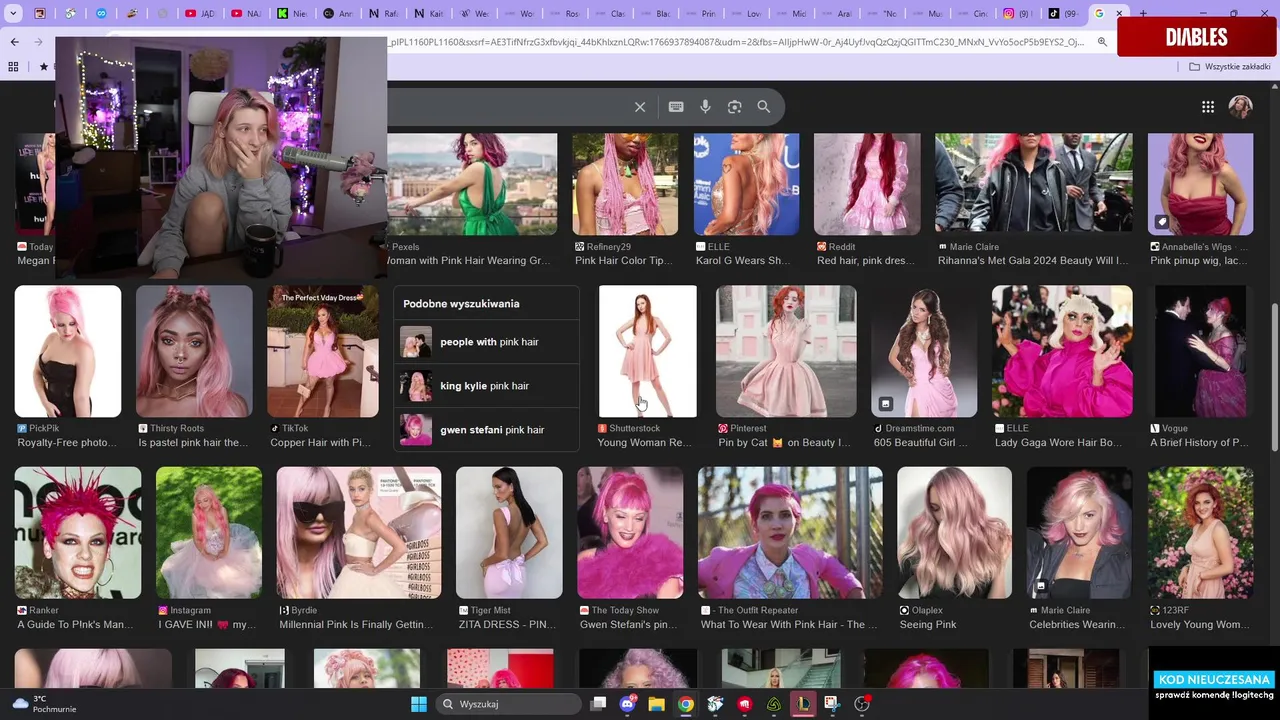The image size is (1280, 720).
Task: Switch to the NAJ YouTube tab
Action: 246,14
